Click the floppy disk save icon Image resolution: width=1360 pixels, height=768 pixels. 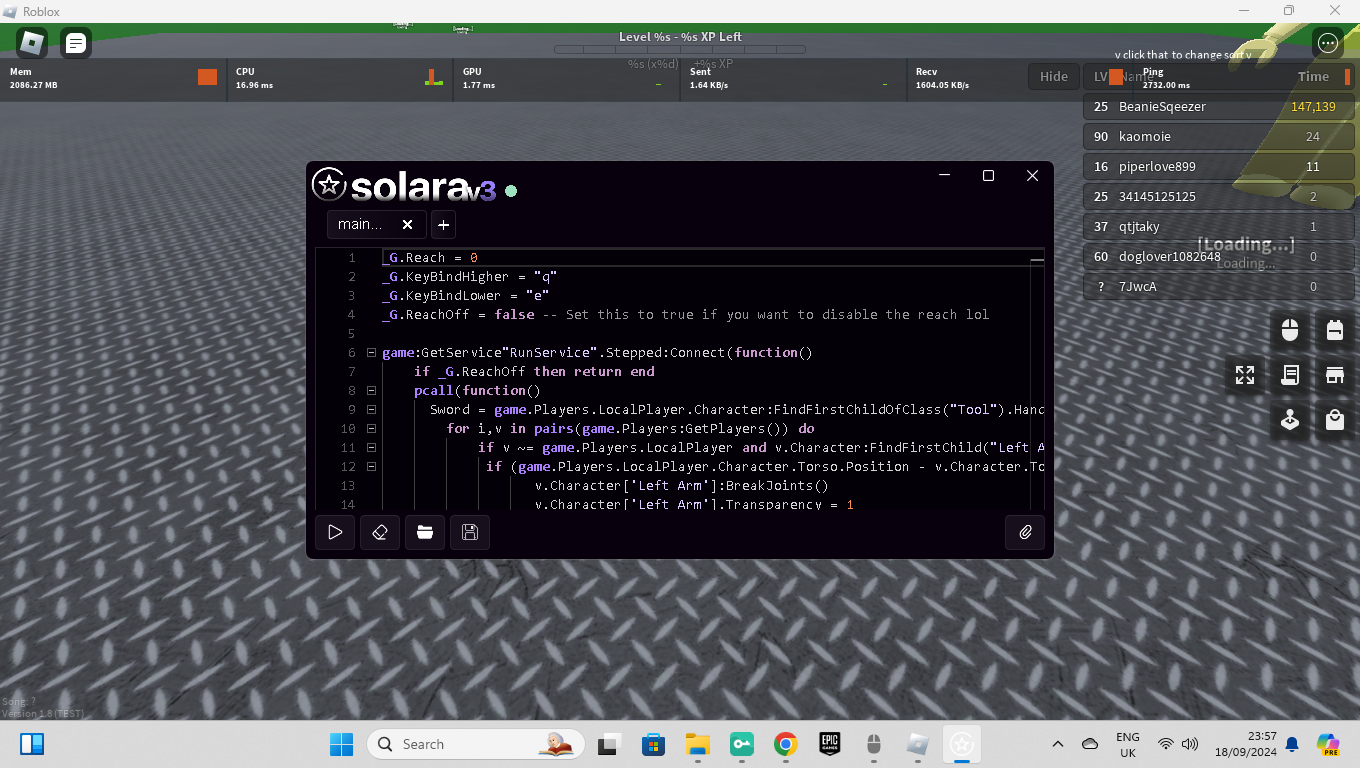pyautogui.click(x=470, y=533)
